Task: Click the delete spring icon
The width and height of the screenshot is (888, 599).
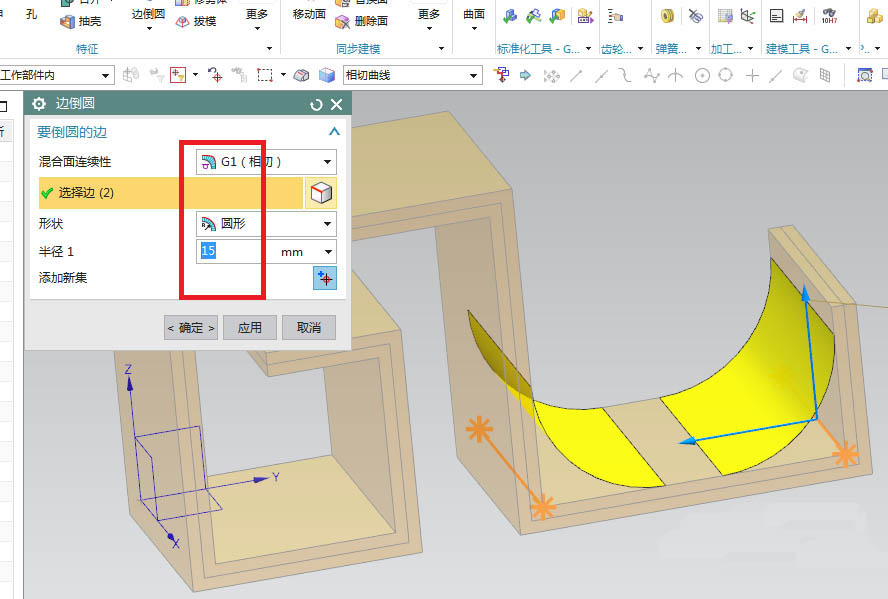Action: coord(695,16)
